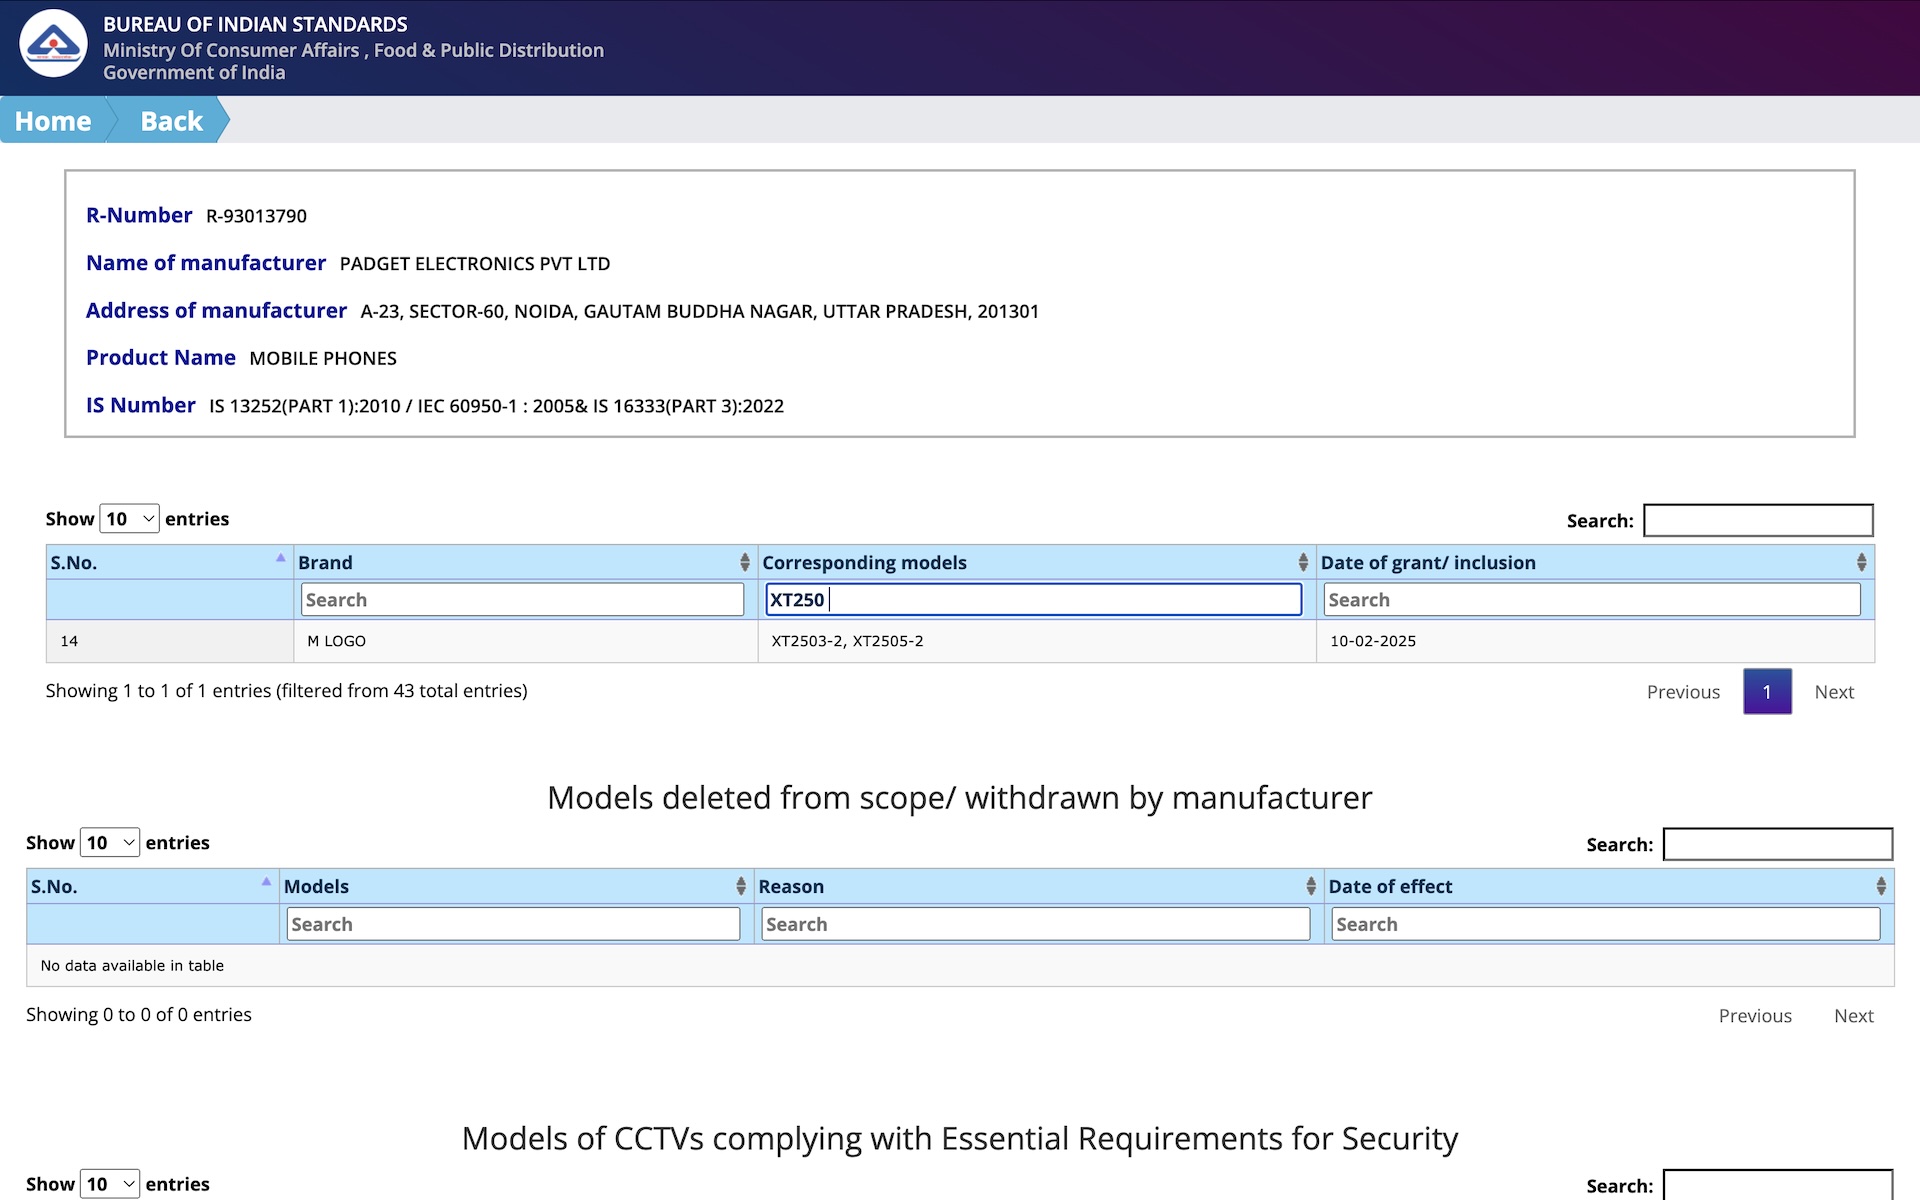
Task: Sort deleted models by Reason arrows
Action: [1310, 887]
